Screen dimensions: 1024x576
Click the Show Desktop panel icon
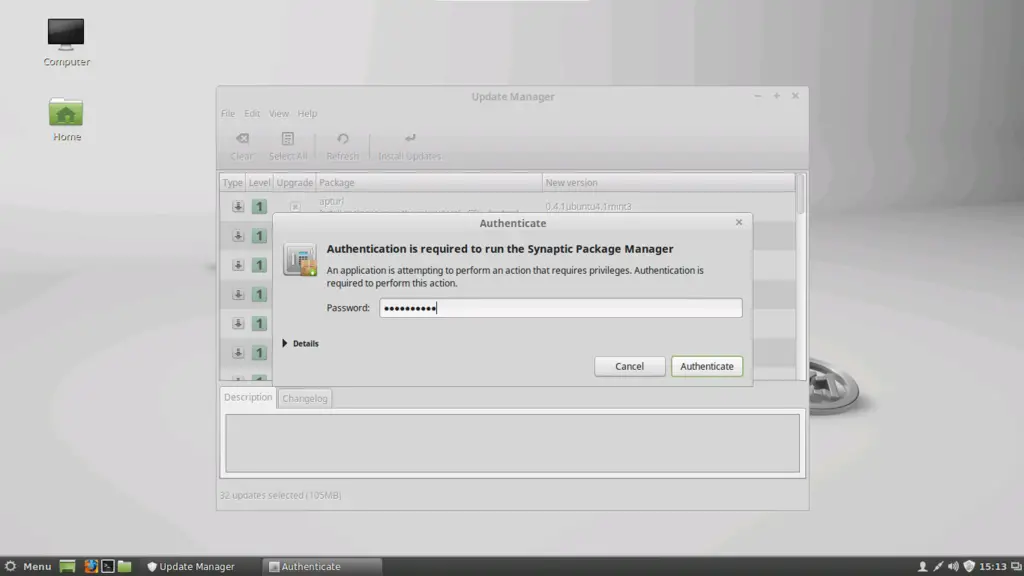pos(67,566)
